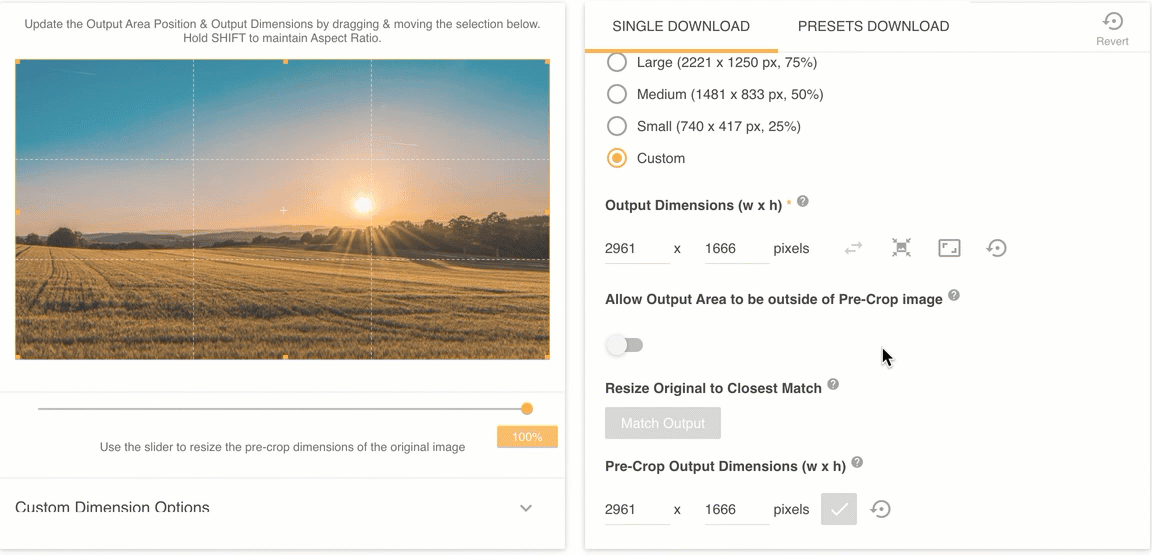Click the help icon beside Allow Output Area
The image size is (1152, 555).
954,296
